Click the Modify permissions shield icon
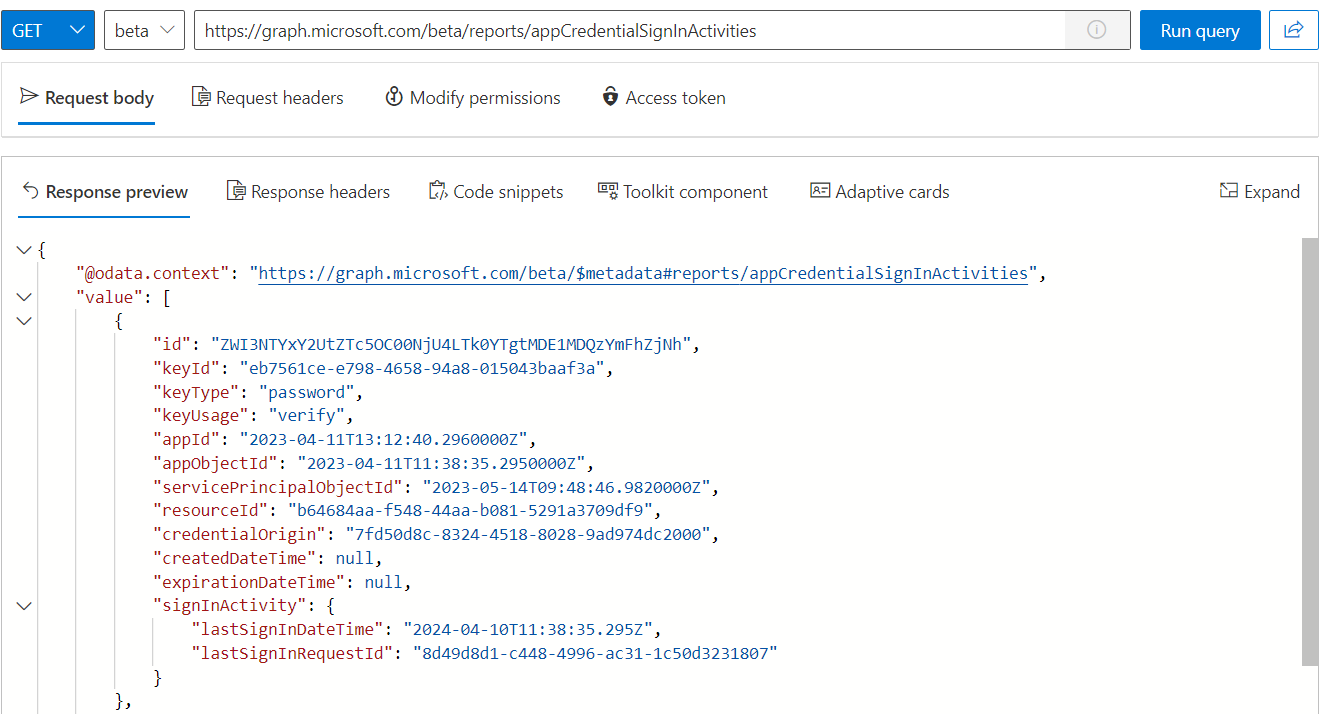 point(394,97)
